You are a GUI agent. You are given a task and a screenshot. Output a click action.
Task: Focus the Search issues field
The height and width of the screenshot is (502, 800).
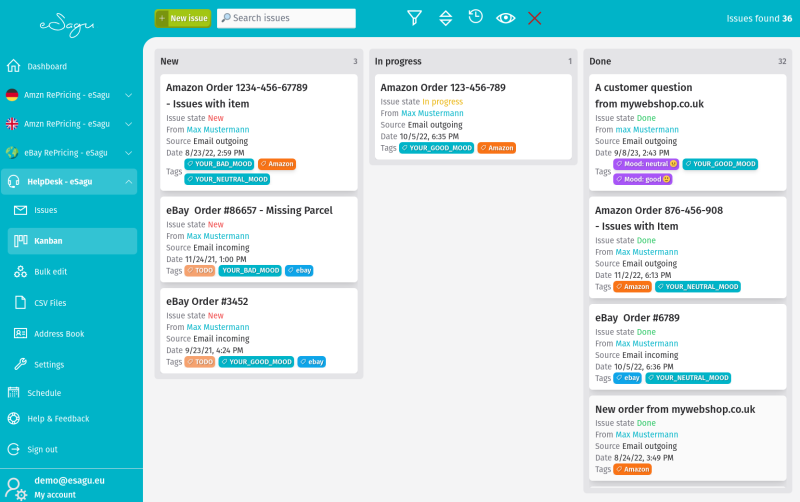(286, 18)
